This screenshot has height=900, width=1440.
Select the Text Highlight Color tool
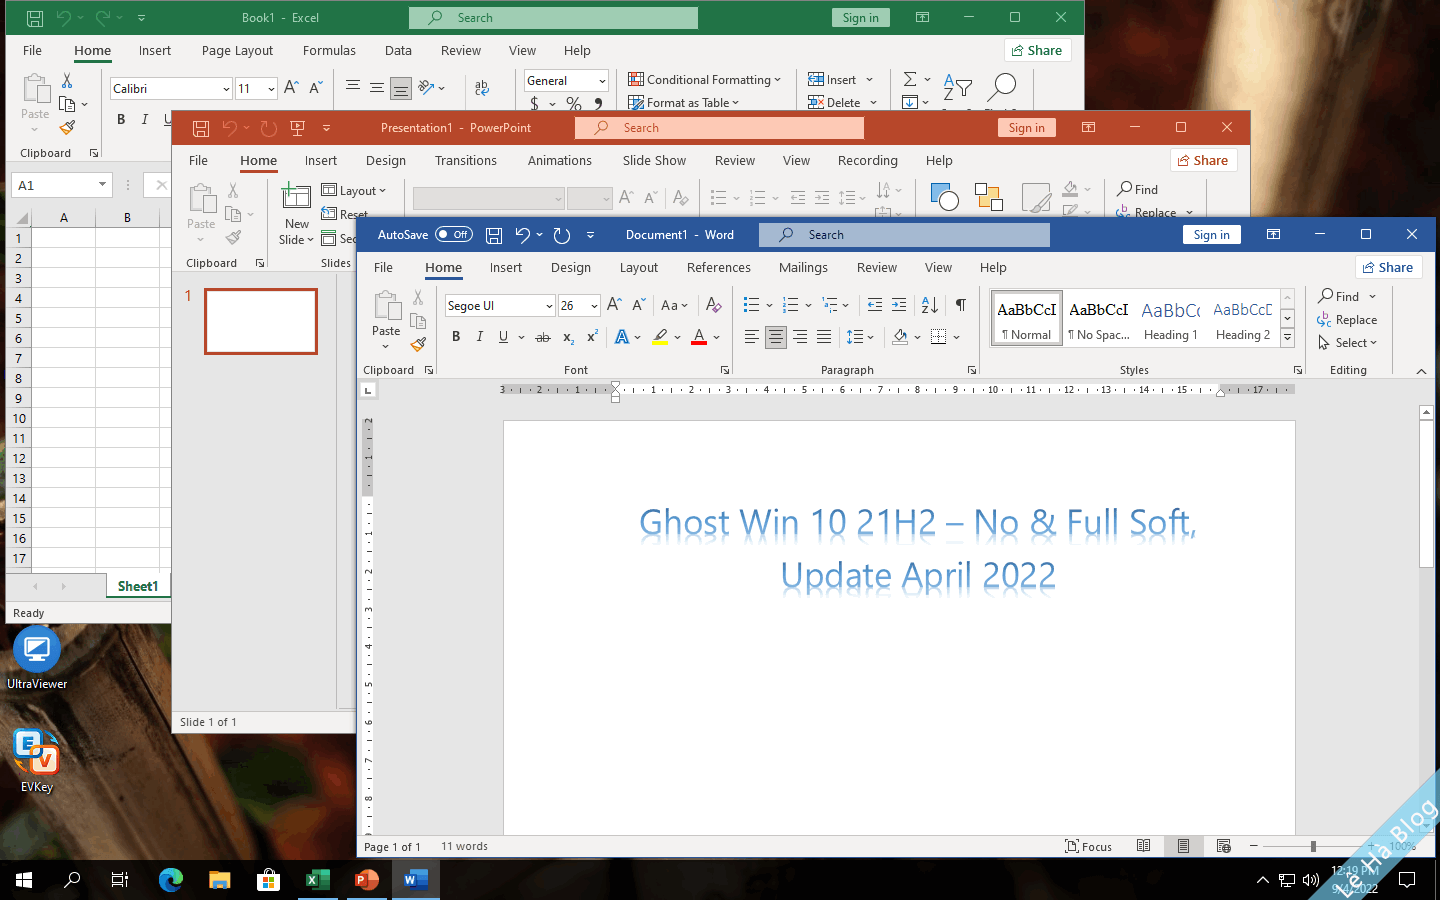[x=662, y=337]
